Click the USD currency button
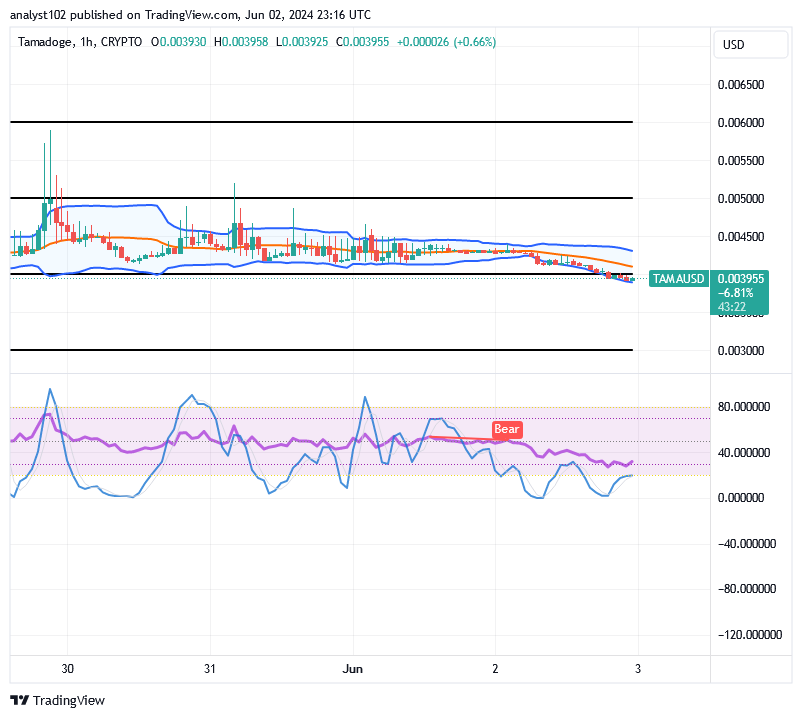This screenshot has height=718, width=802. (x=750, y=44)
